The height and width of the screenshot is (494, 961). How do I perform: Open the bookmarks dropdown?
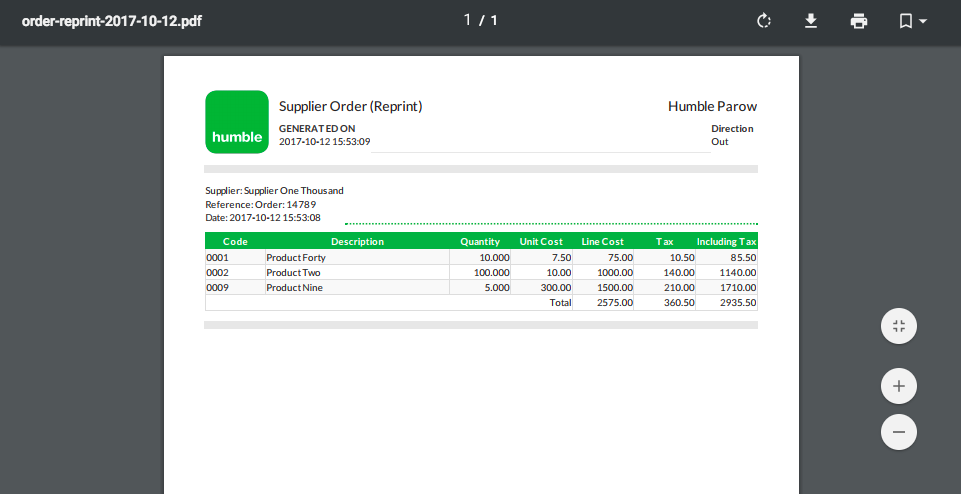pos(913,21)
